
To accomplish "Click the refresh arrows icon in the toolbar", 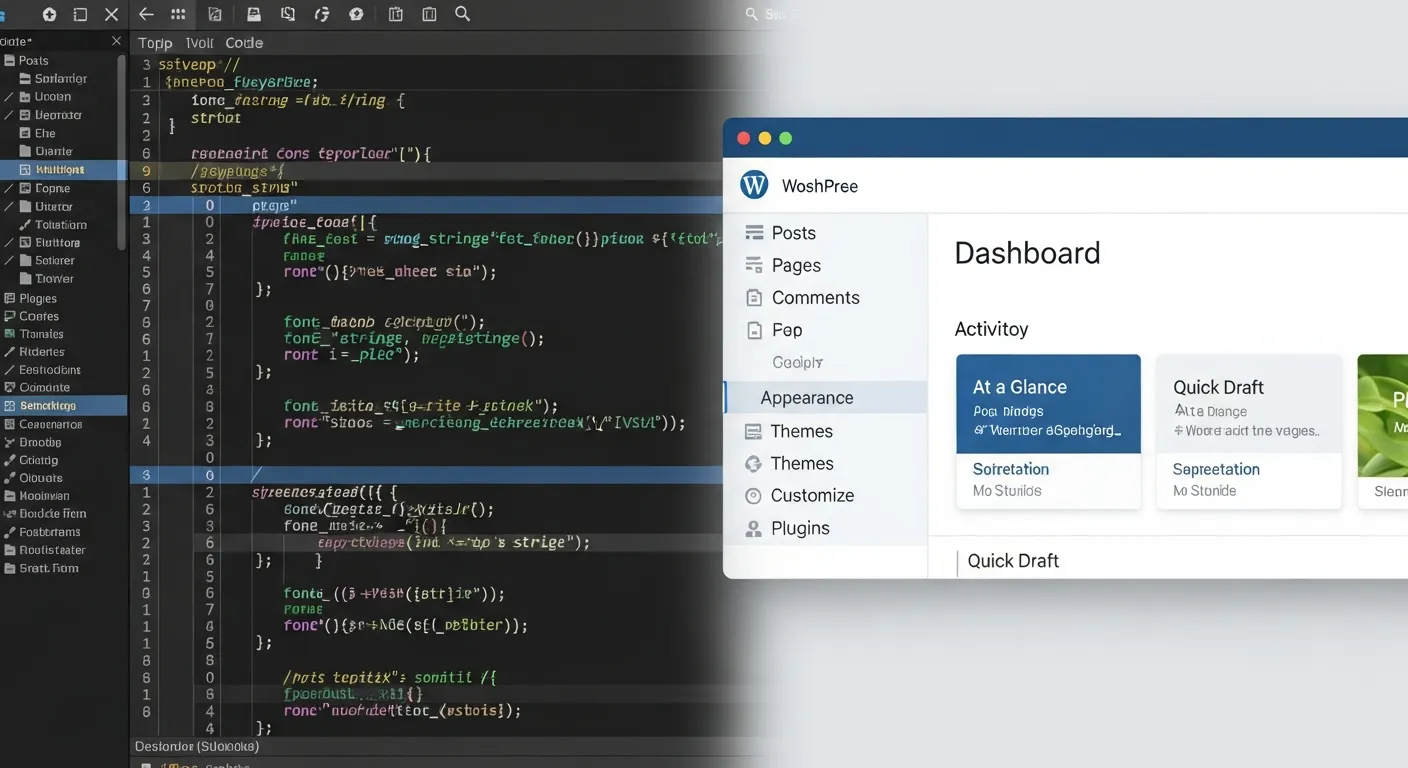I will pyautogui.click(x=322, y=14).
